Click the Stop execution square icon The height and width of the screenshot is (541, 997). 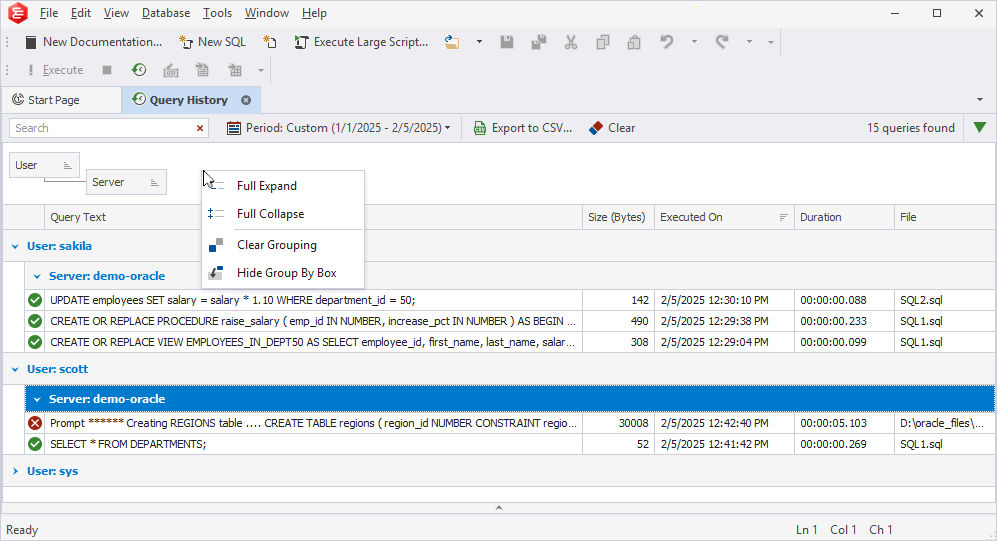click(x=107, y=70)
